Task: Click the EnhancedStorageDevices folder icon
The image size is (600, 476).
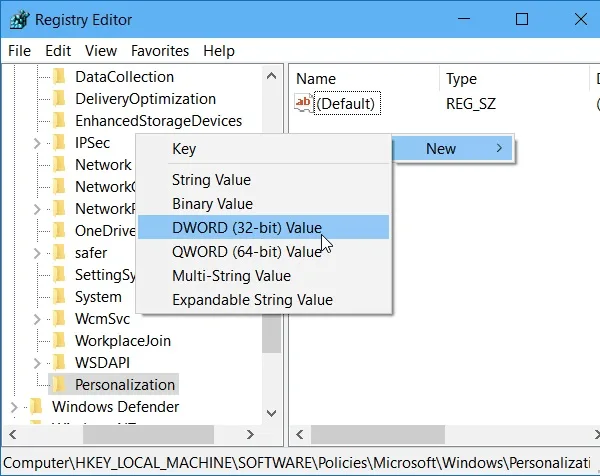Action: click(59, 121)
